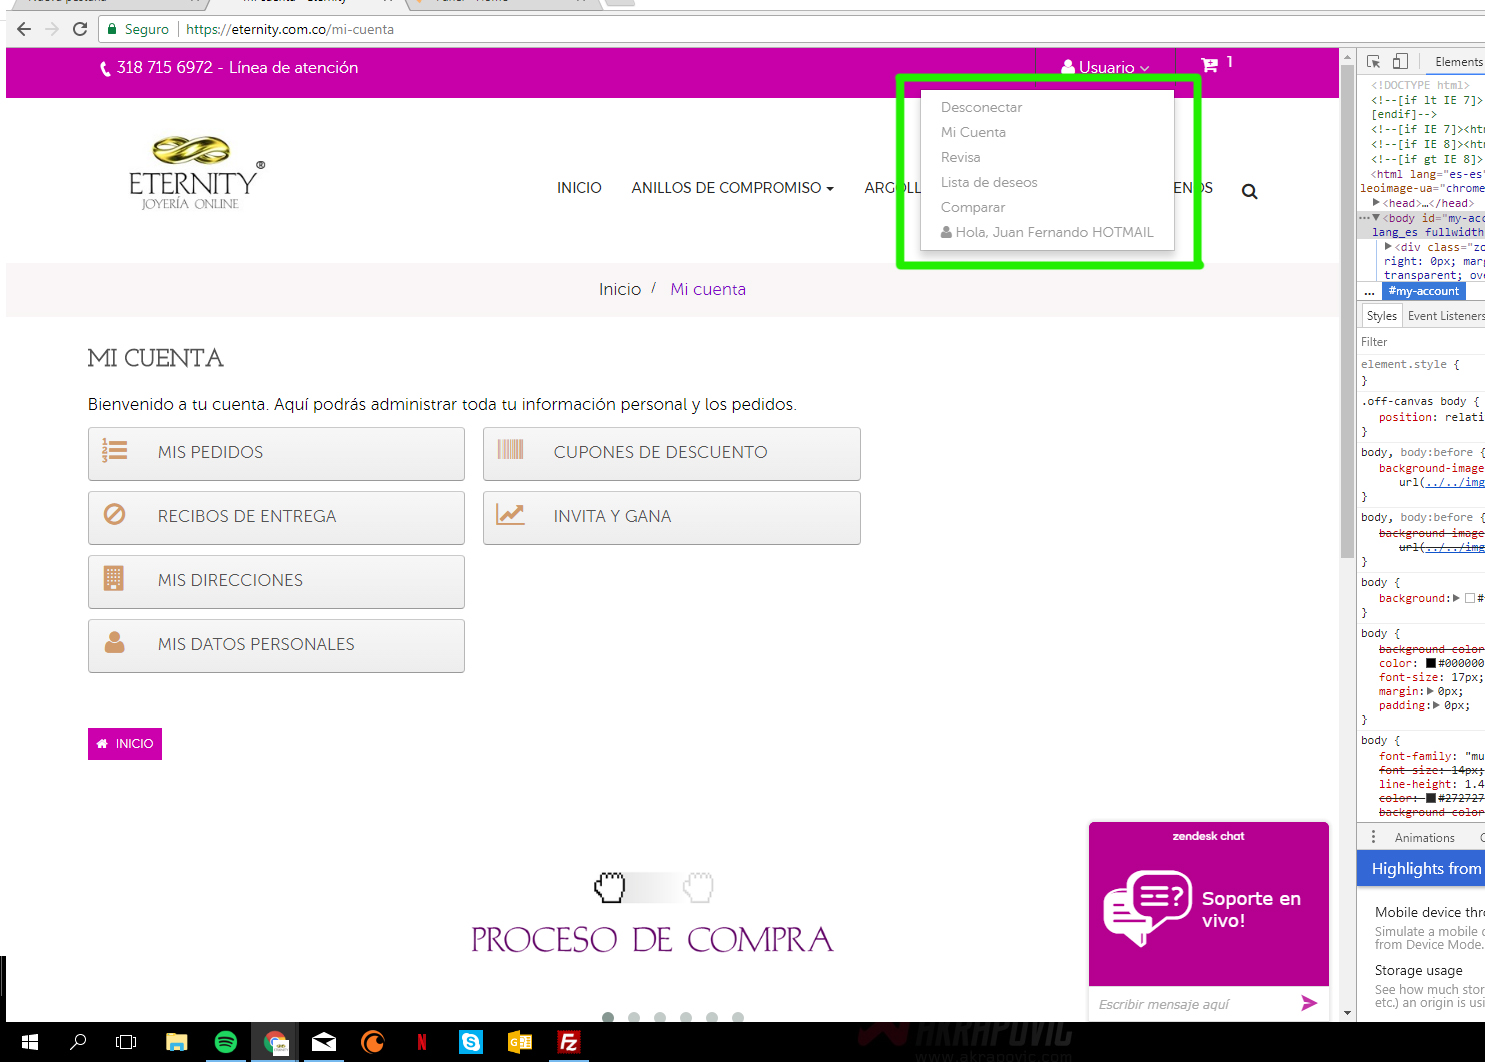Open CUPONES DE DESCUENTO section
This screenshot has height=1062, width=1485.
pos(672,453)
